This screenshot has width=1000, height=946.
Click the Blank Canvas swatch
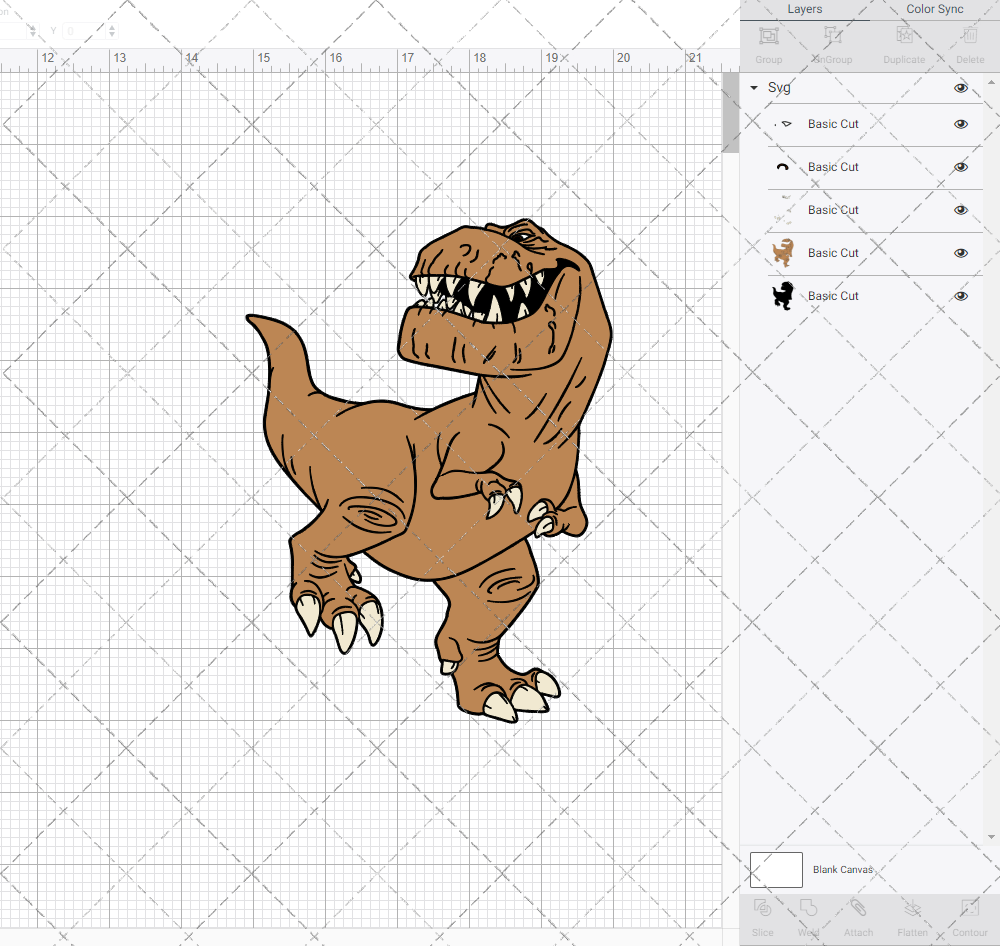point(776,869)
